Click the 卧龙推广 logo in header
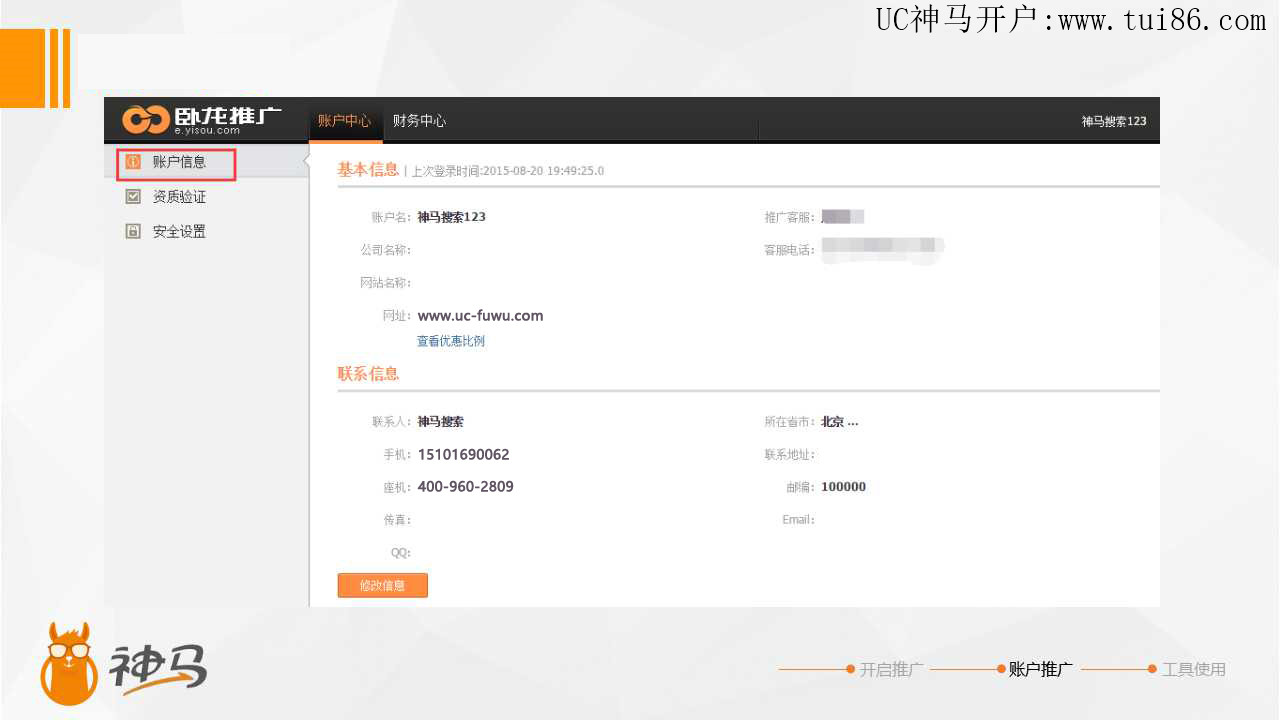1280x720 pixels. (201, 120)
